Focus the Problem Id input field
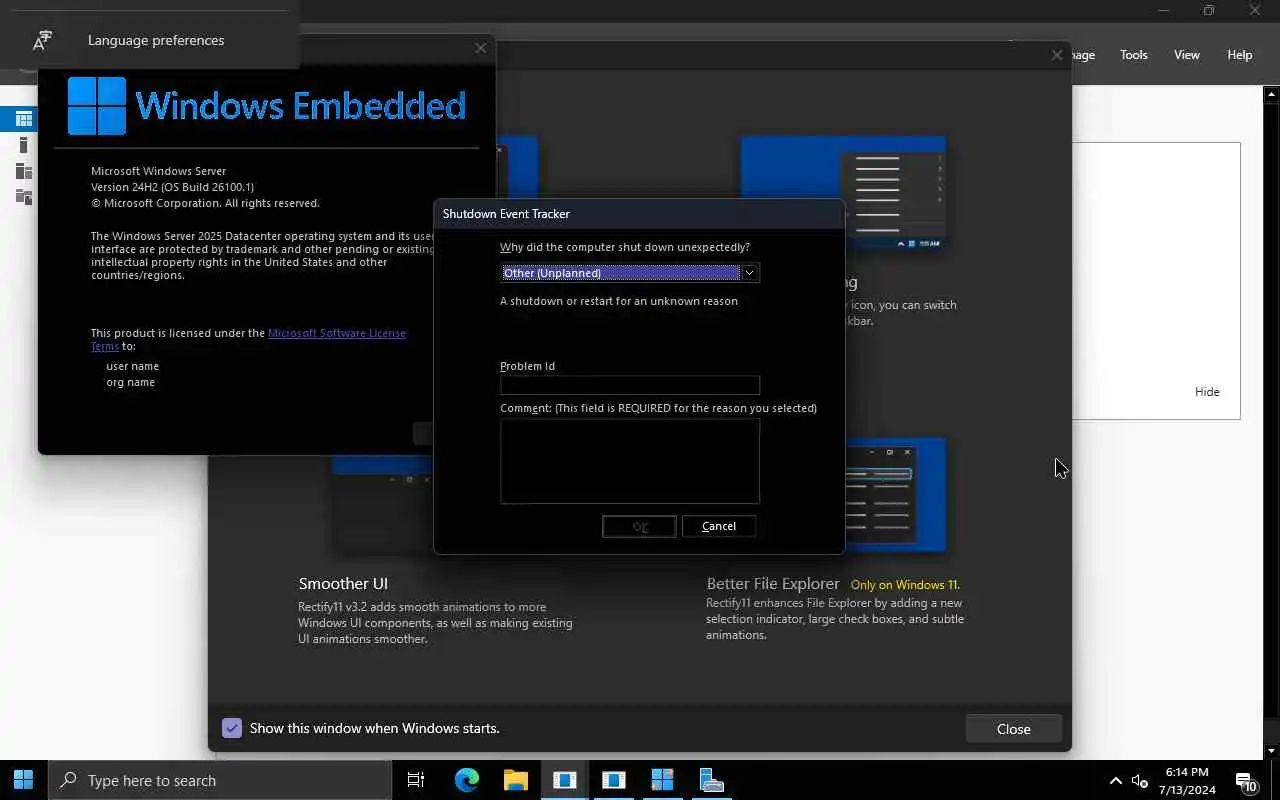 coord(629,385)
